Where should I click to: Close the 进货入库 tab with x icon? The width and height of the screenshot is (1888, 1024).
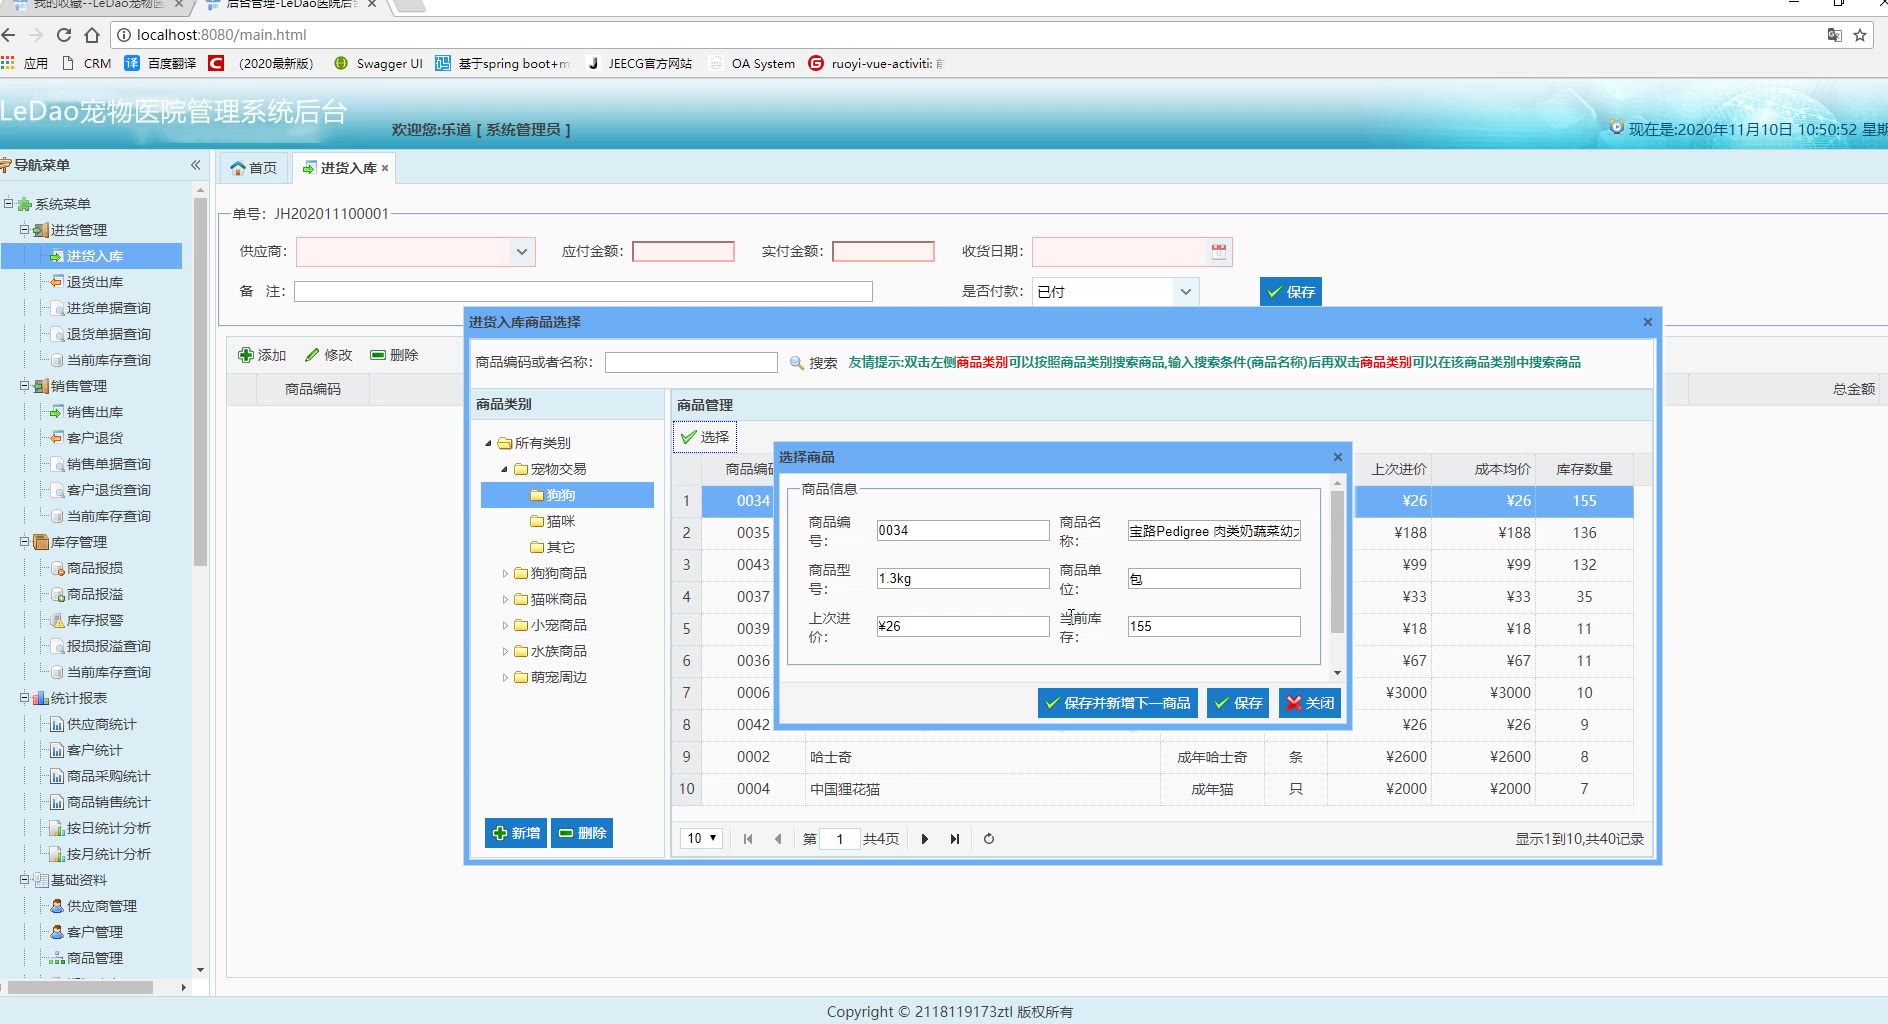point(385,168)
